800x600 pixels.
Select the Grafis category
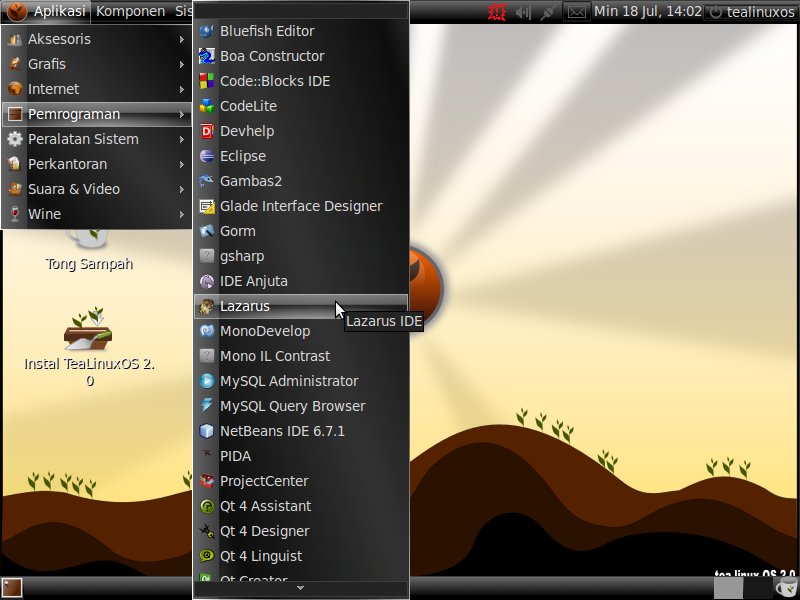pos(97,64)
